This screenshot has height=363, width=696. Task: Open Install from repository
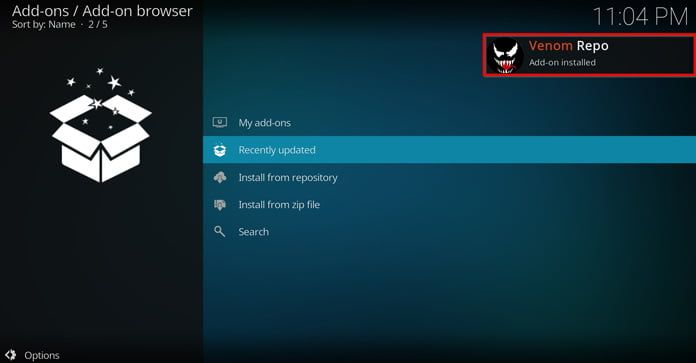click(449, 178)
